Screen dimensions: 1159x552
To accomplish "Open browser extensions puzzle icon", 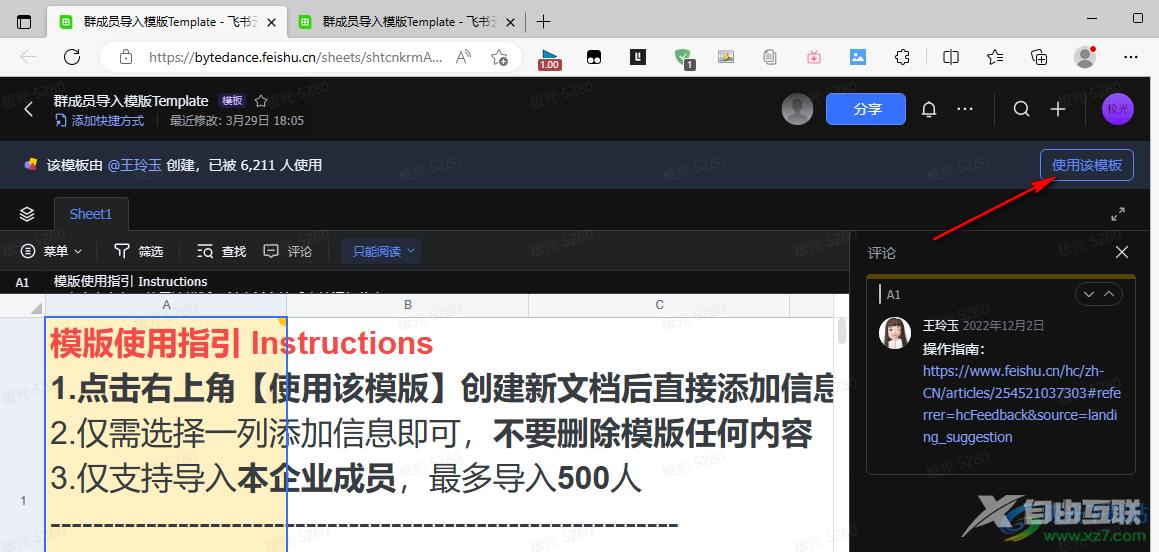I will pos(902,57).
